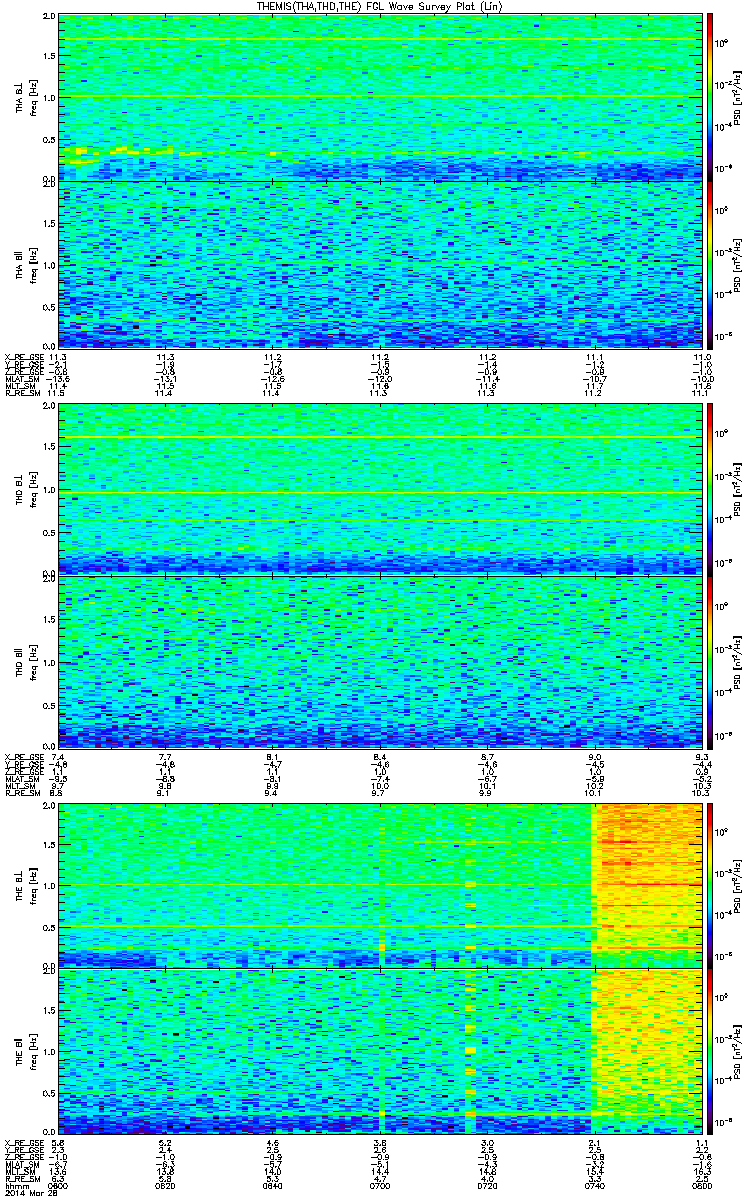Screen dimensions: 750x1200
Task: Click the THE BII spectrogram panel
Action: [381, 1053]
